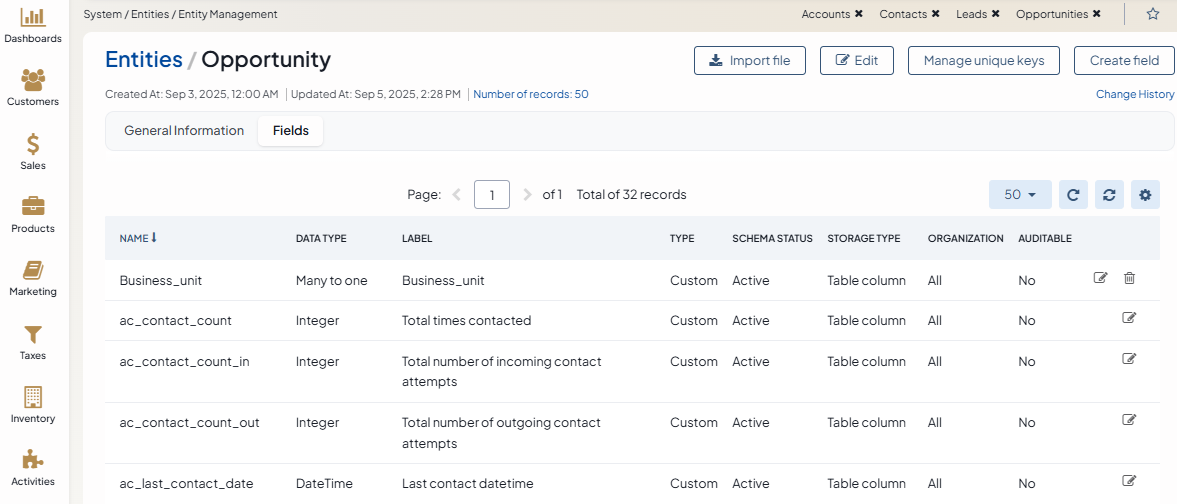
Task: Expand the 50 per-page dropdown
Action: [1019, 195]
